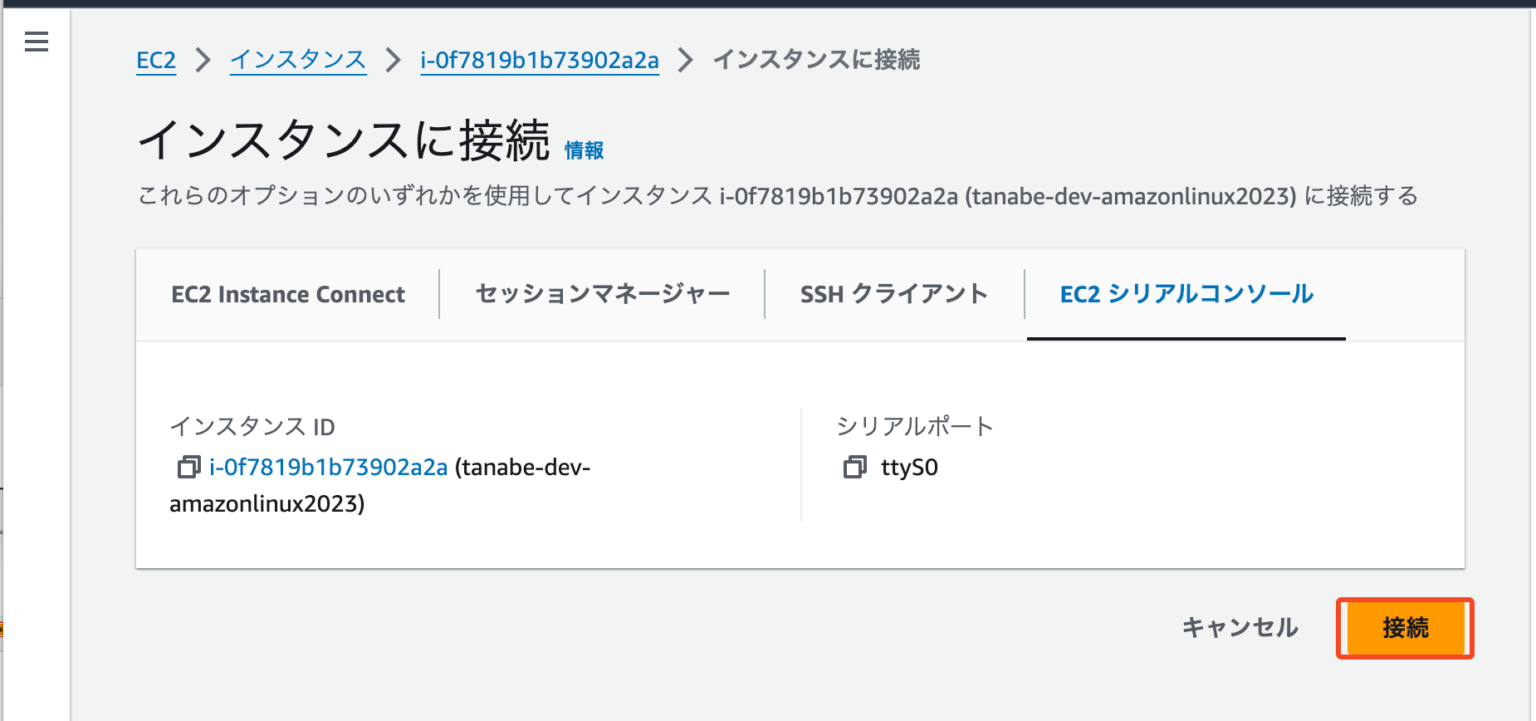This screenshot has height=721, width=1536.
Task: Switch to the EC2 Instance Connect tab
Action: 287,294
